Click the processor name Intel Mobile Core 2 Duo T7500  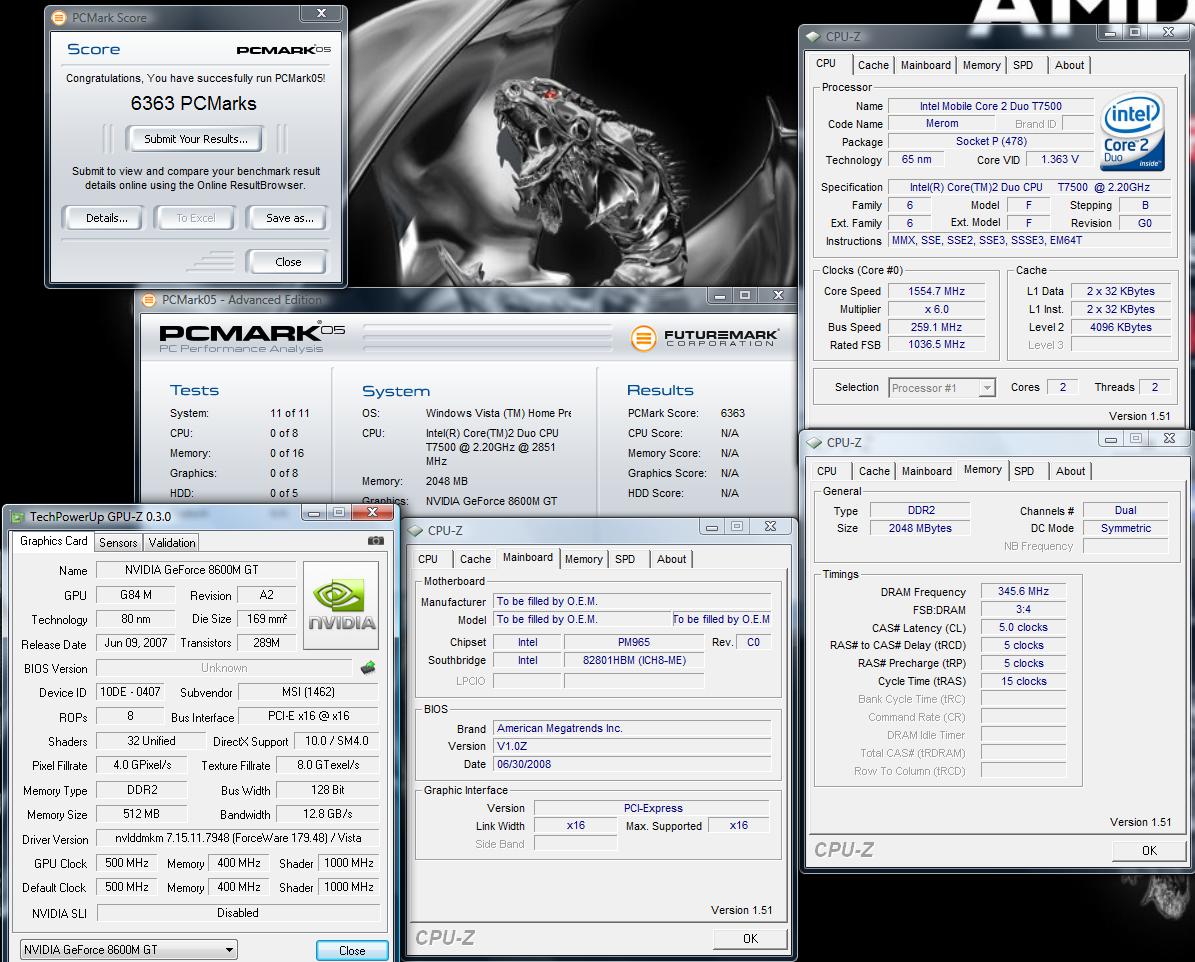click(x=990, y=106)
